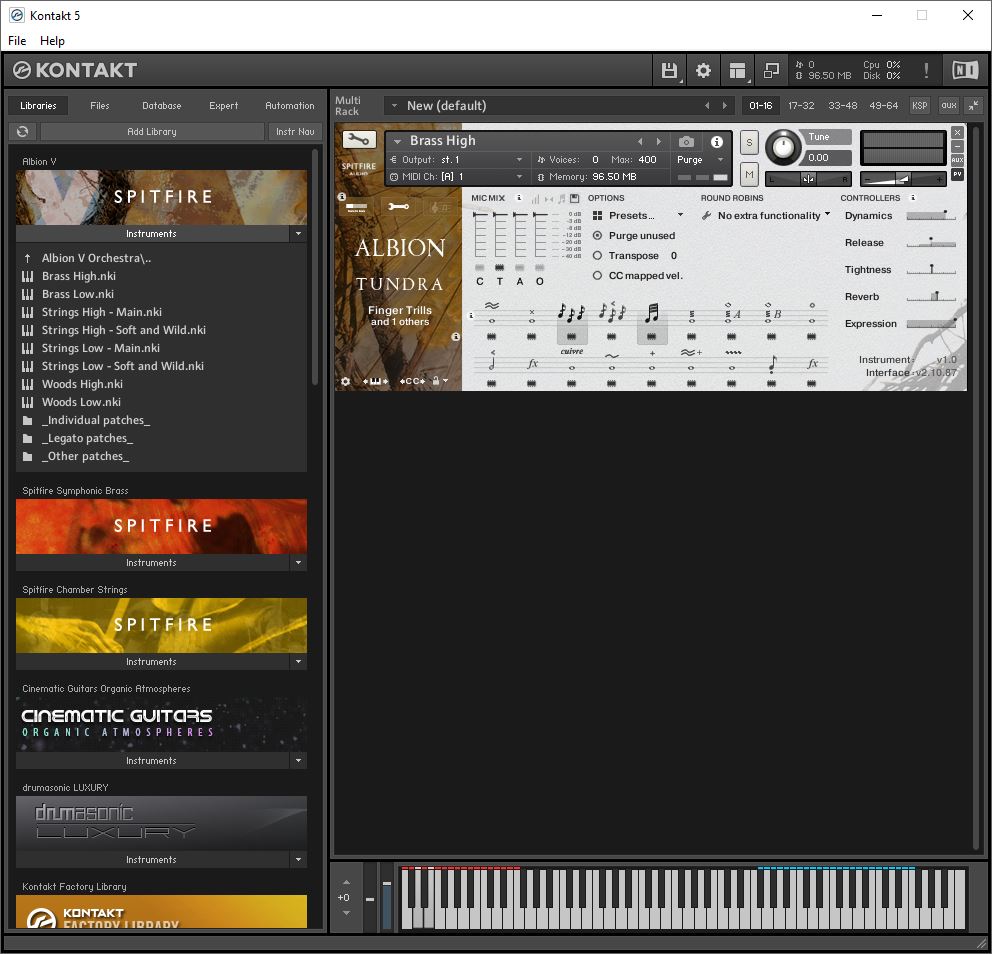Open No extra functionality dropdown
This screenshot has width=992, height=954.
[x=766, y=216]
